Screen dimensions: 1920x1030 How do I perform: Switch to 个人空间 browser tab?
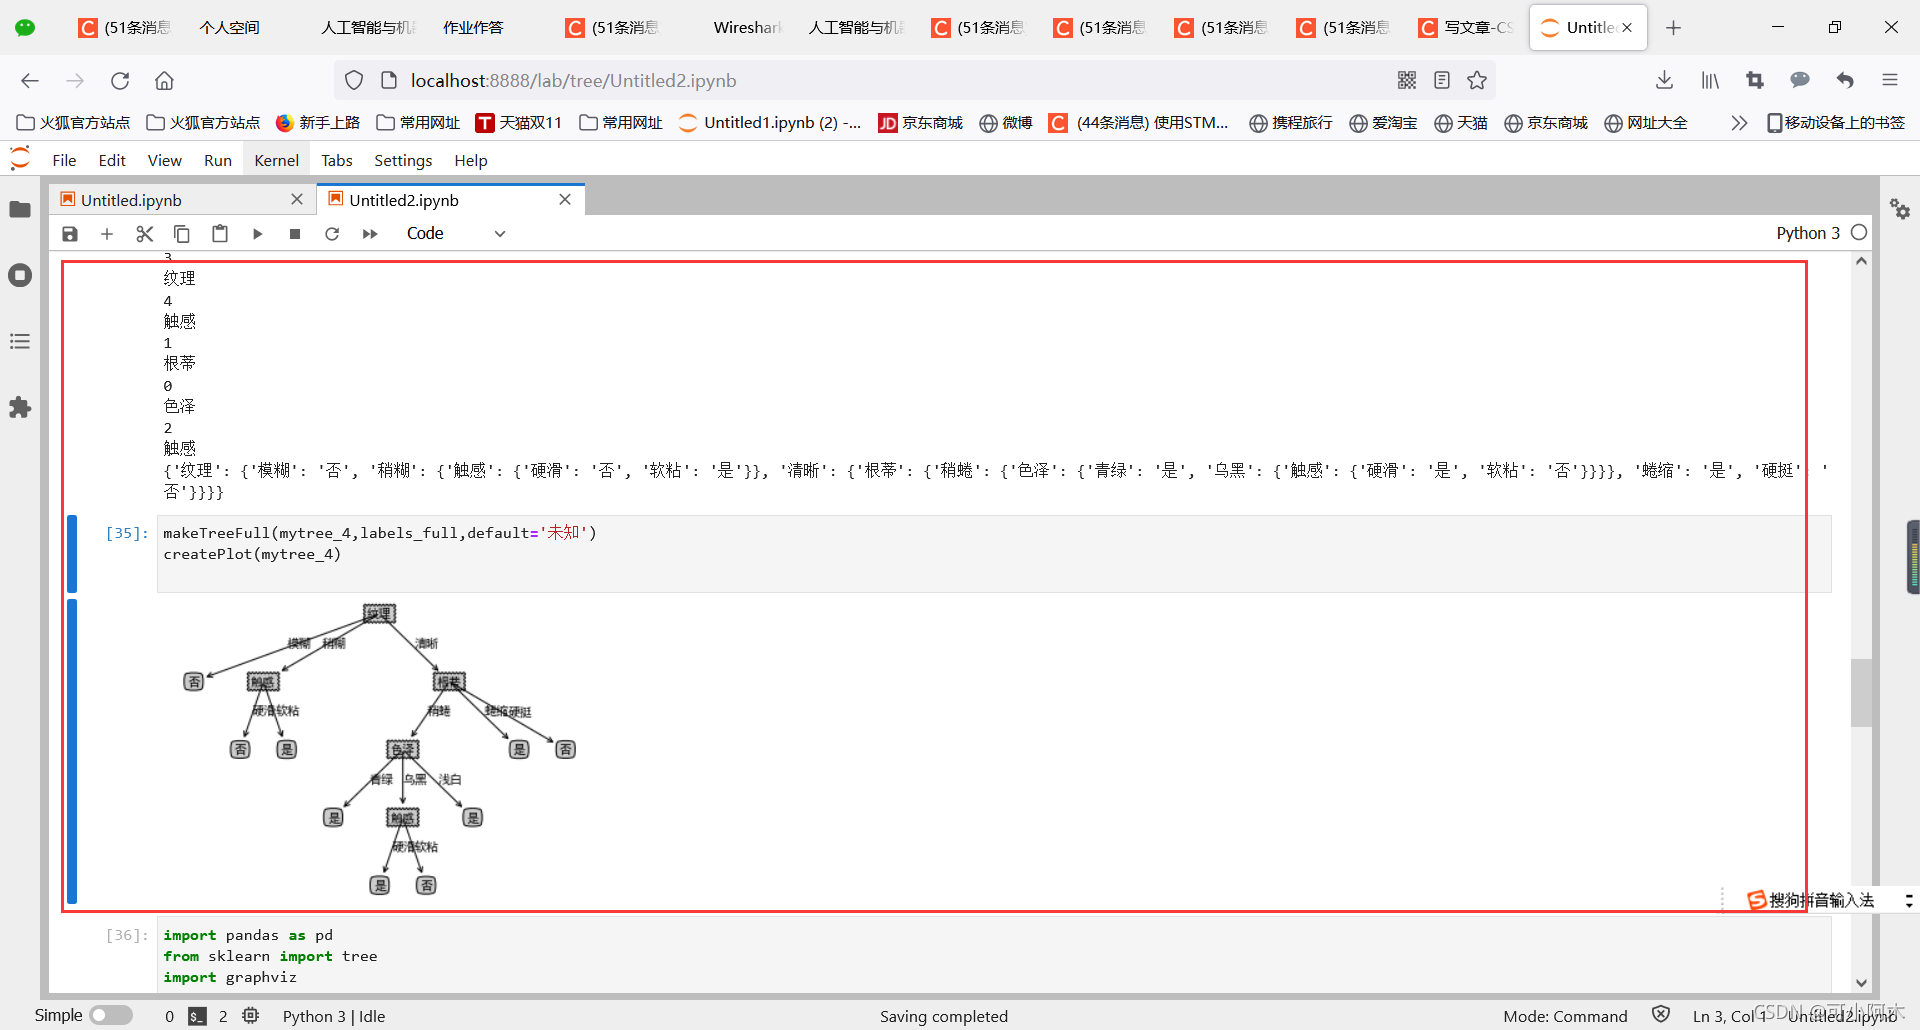(x=230, y=28)
